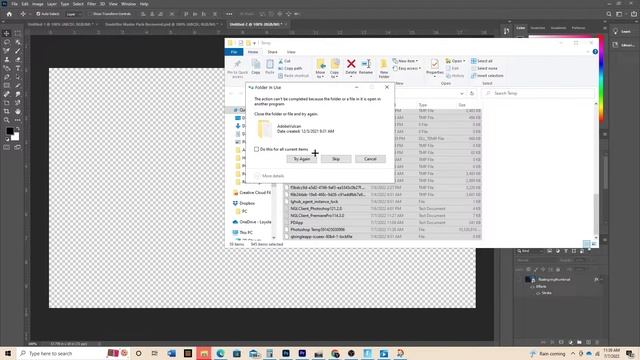Select the Horizontal Type tool
Image resolution: width=640 pixels, height=360 pixels.
pos(18,68)
